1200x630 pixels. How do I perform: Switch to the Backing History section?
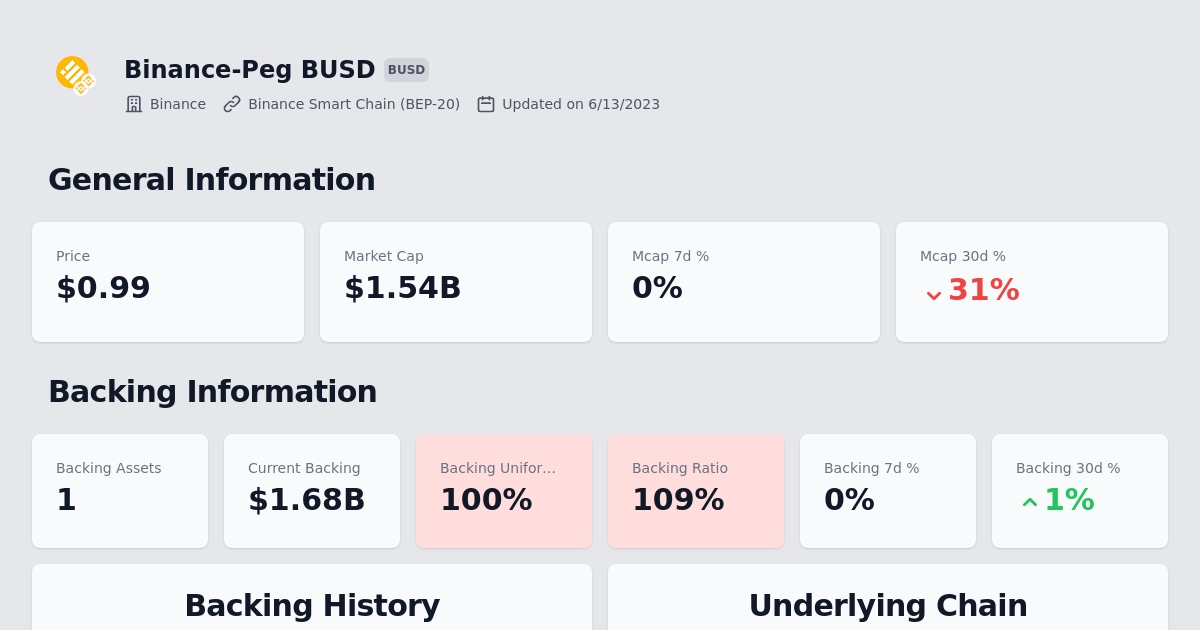(312, 606)
